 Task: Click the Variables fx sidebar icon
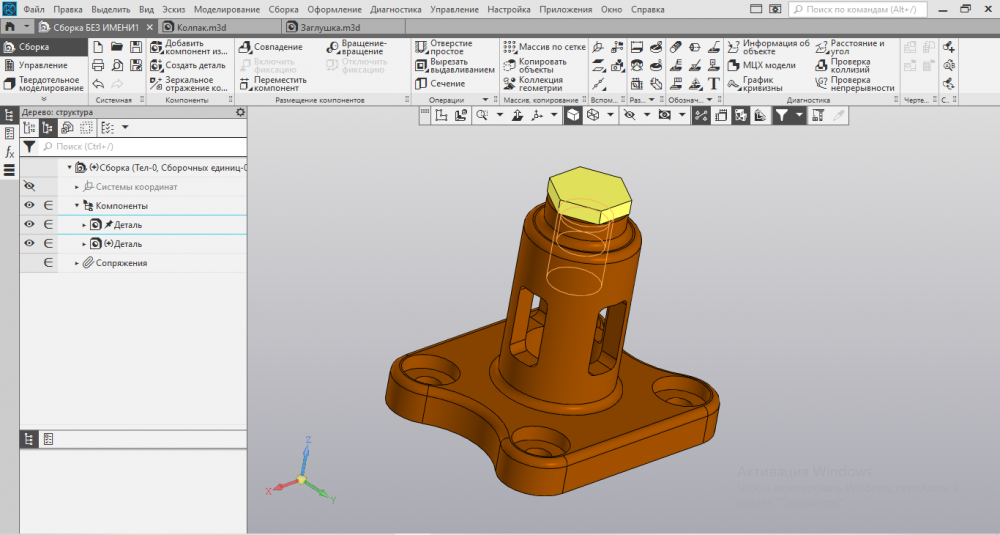(9, 152)
